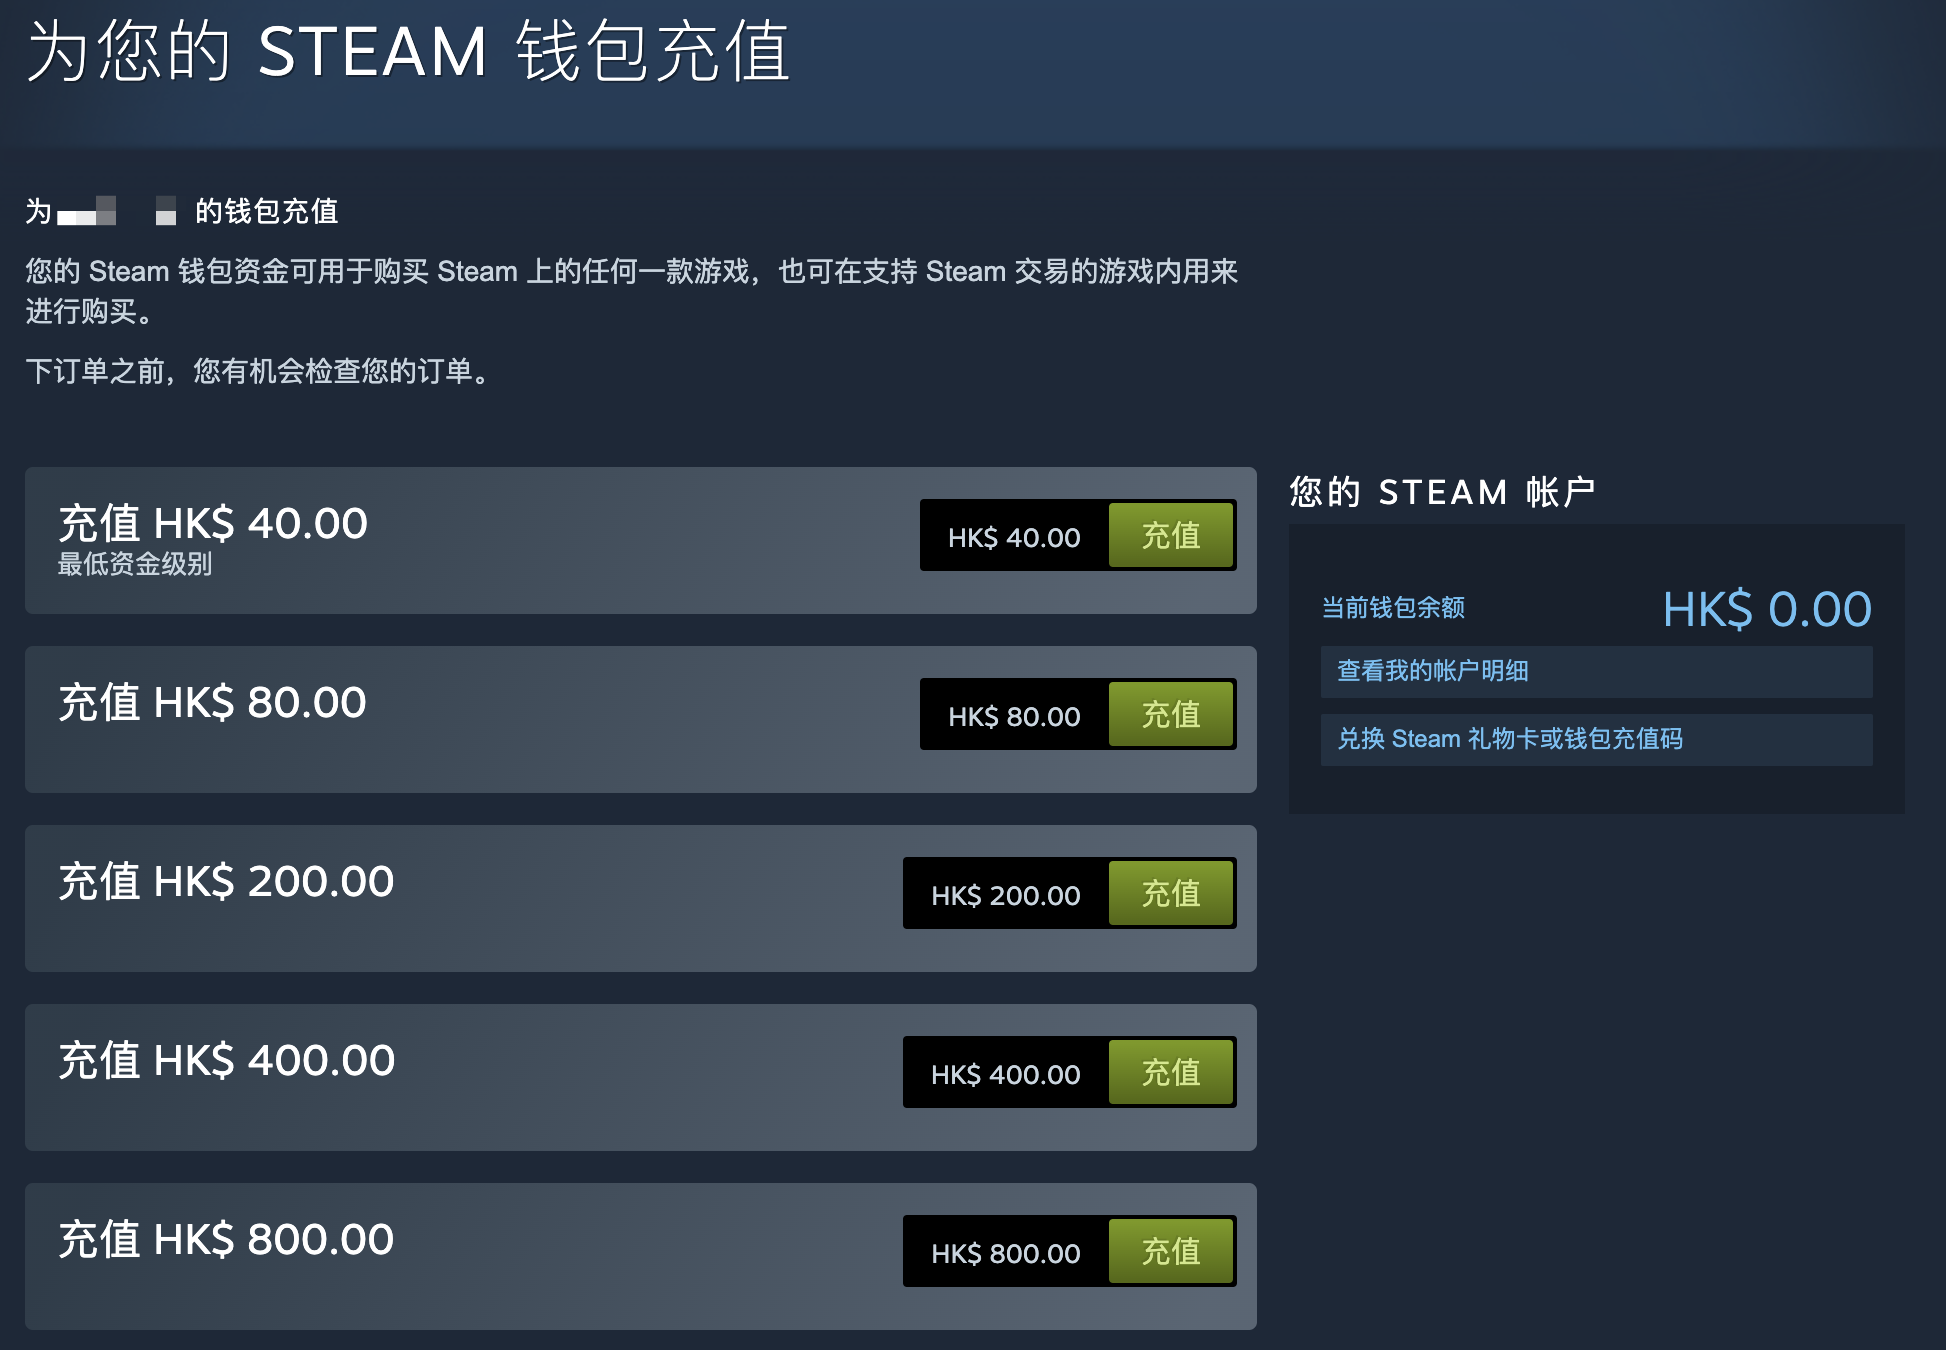The image size is (1946, 1350).
Task: Select the 充值 HK$ 200.00 row heading
Action: (226, 881)
